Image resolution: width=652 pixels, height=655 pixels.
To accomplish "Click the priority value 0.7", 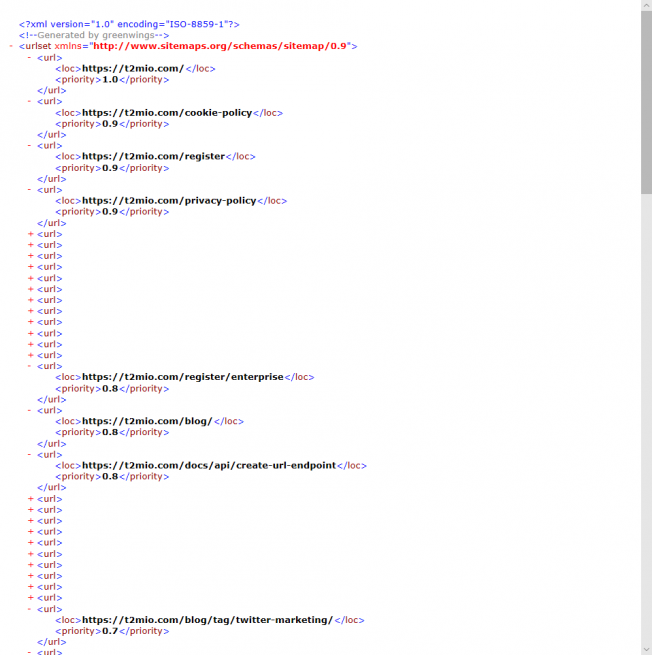I will click(110, 631).
